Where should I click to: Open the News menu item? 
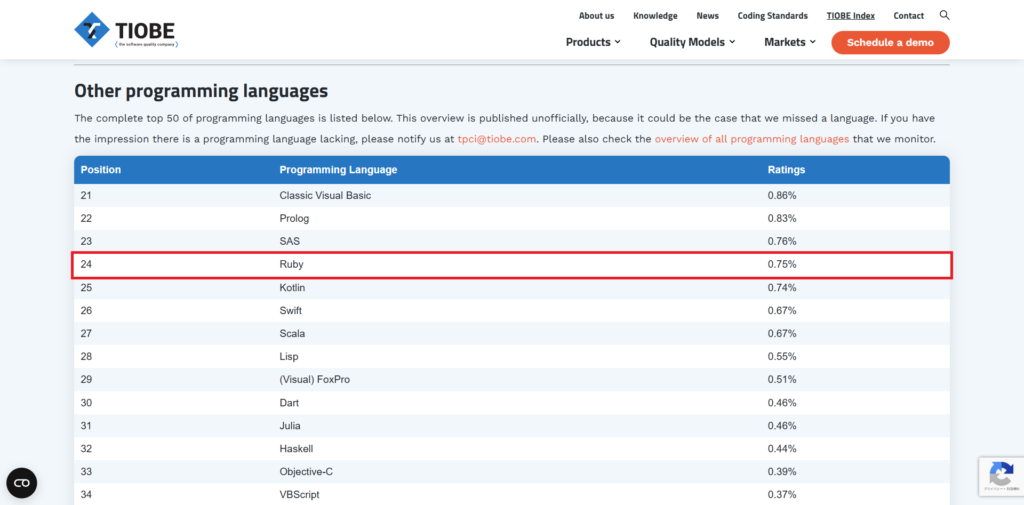point(707,16)
